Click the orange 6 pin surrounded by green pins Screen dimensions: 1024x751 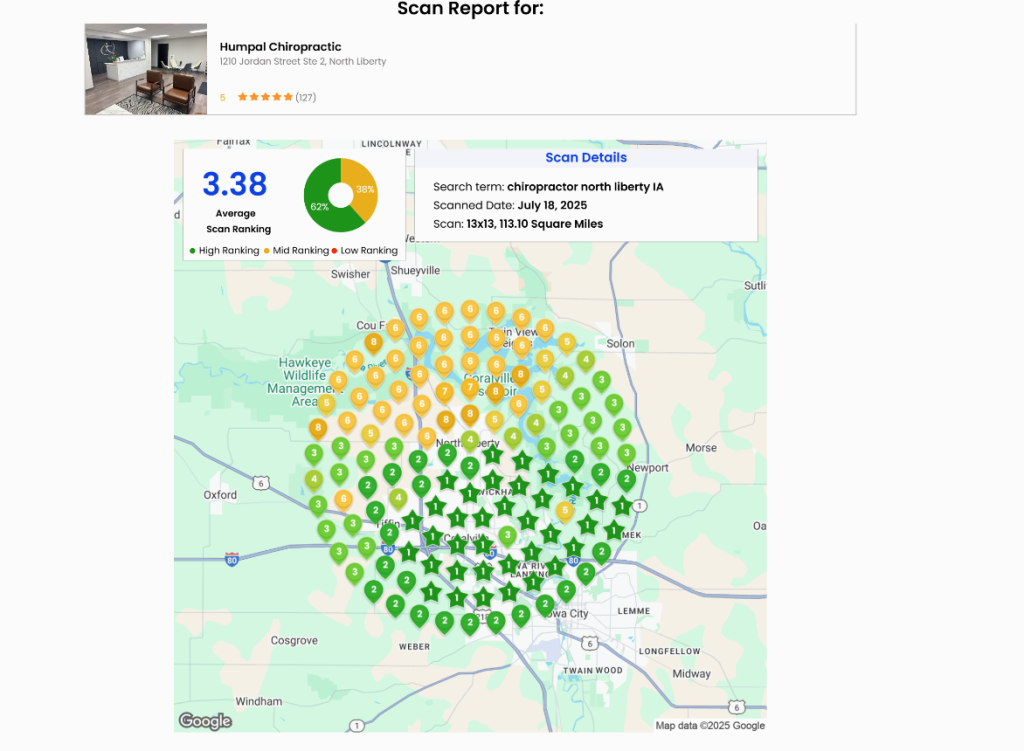344,498
